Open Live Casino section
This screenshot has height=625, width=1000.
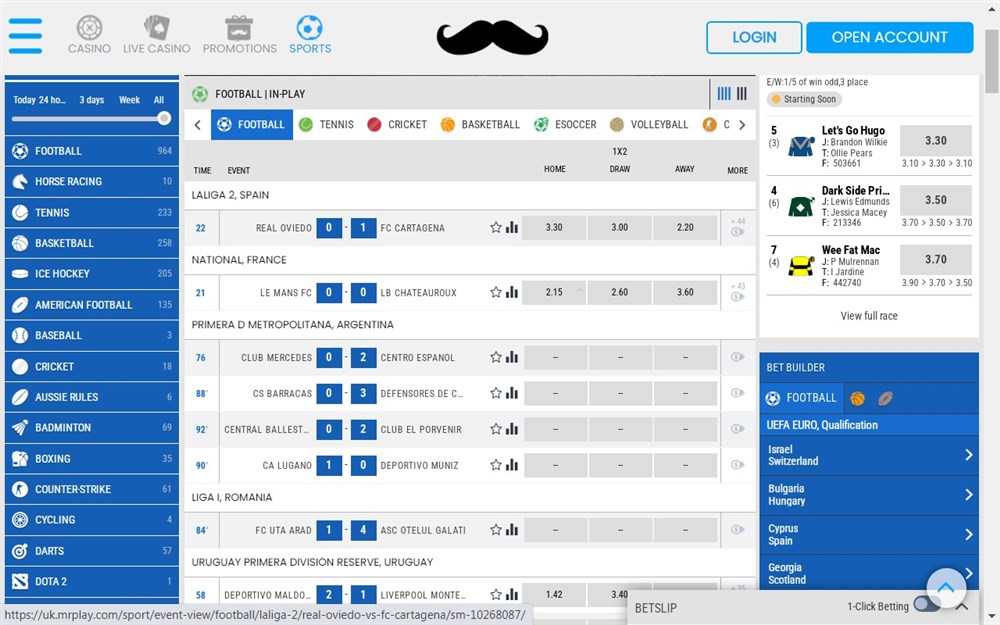click(x=156, y=35)
